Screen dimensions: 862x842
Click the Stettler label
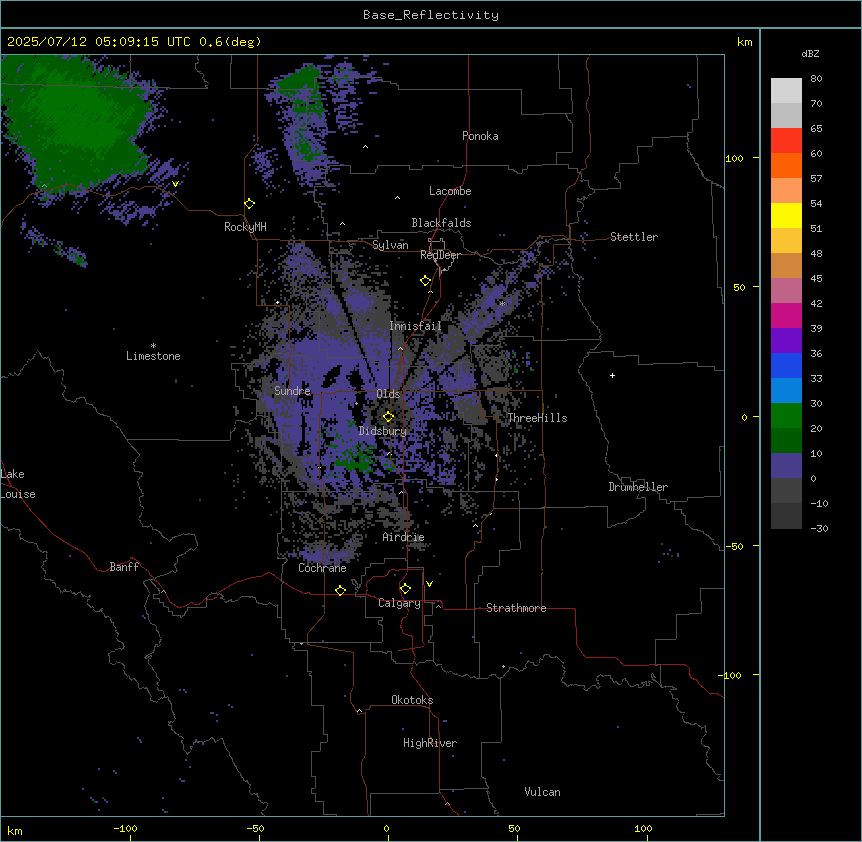(x=634, y=237)
